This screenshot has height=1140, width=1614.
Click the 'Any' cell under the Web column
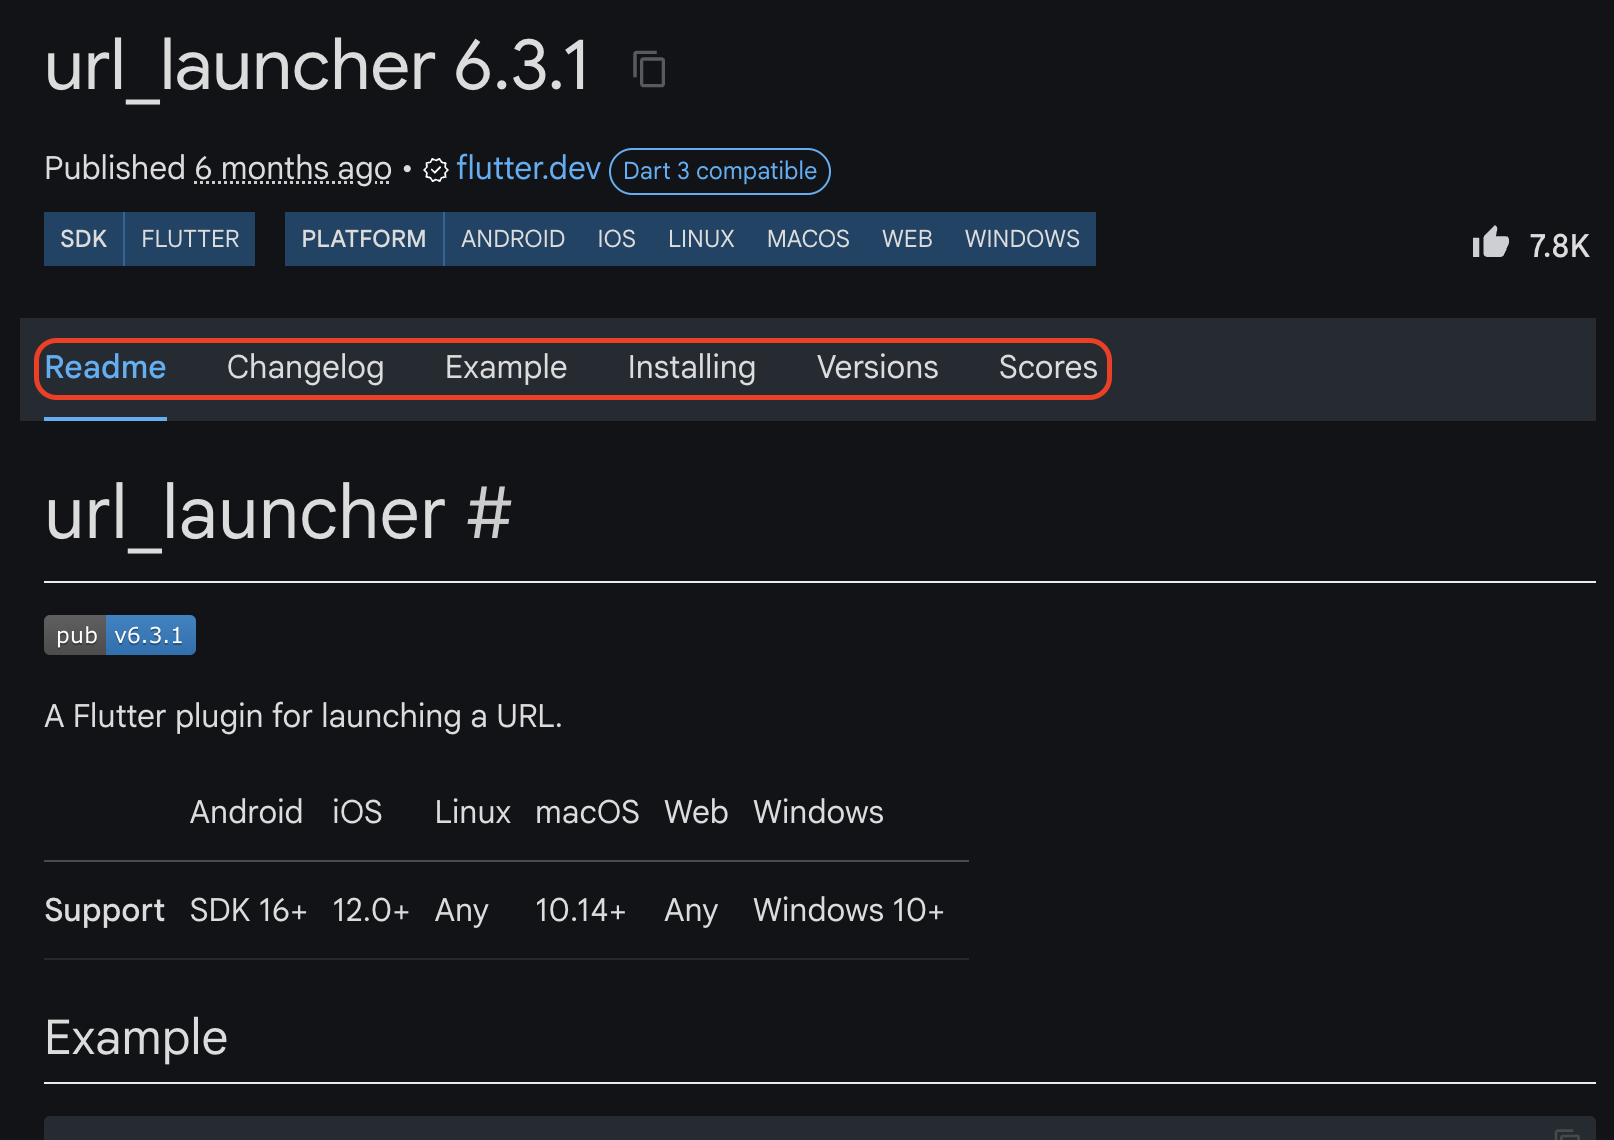pos(691,911)
